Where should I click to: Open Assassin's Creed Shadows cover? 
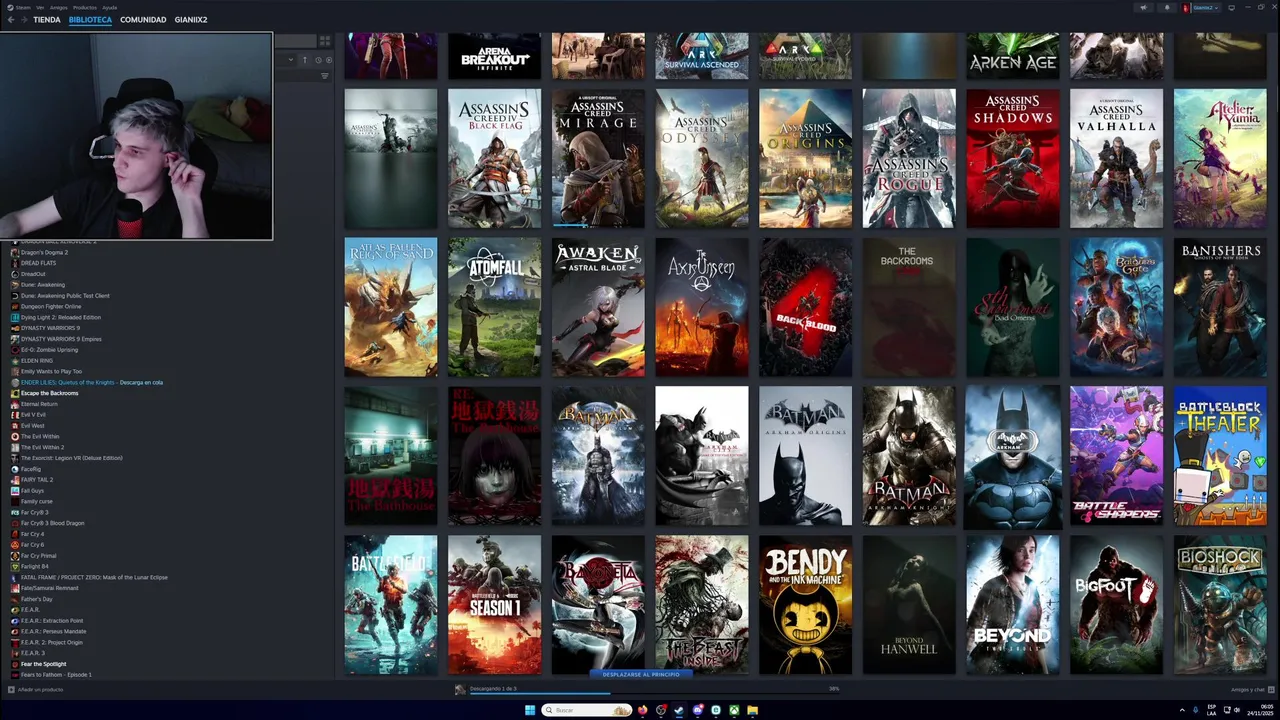coord(1013,158)
